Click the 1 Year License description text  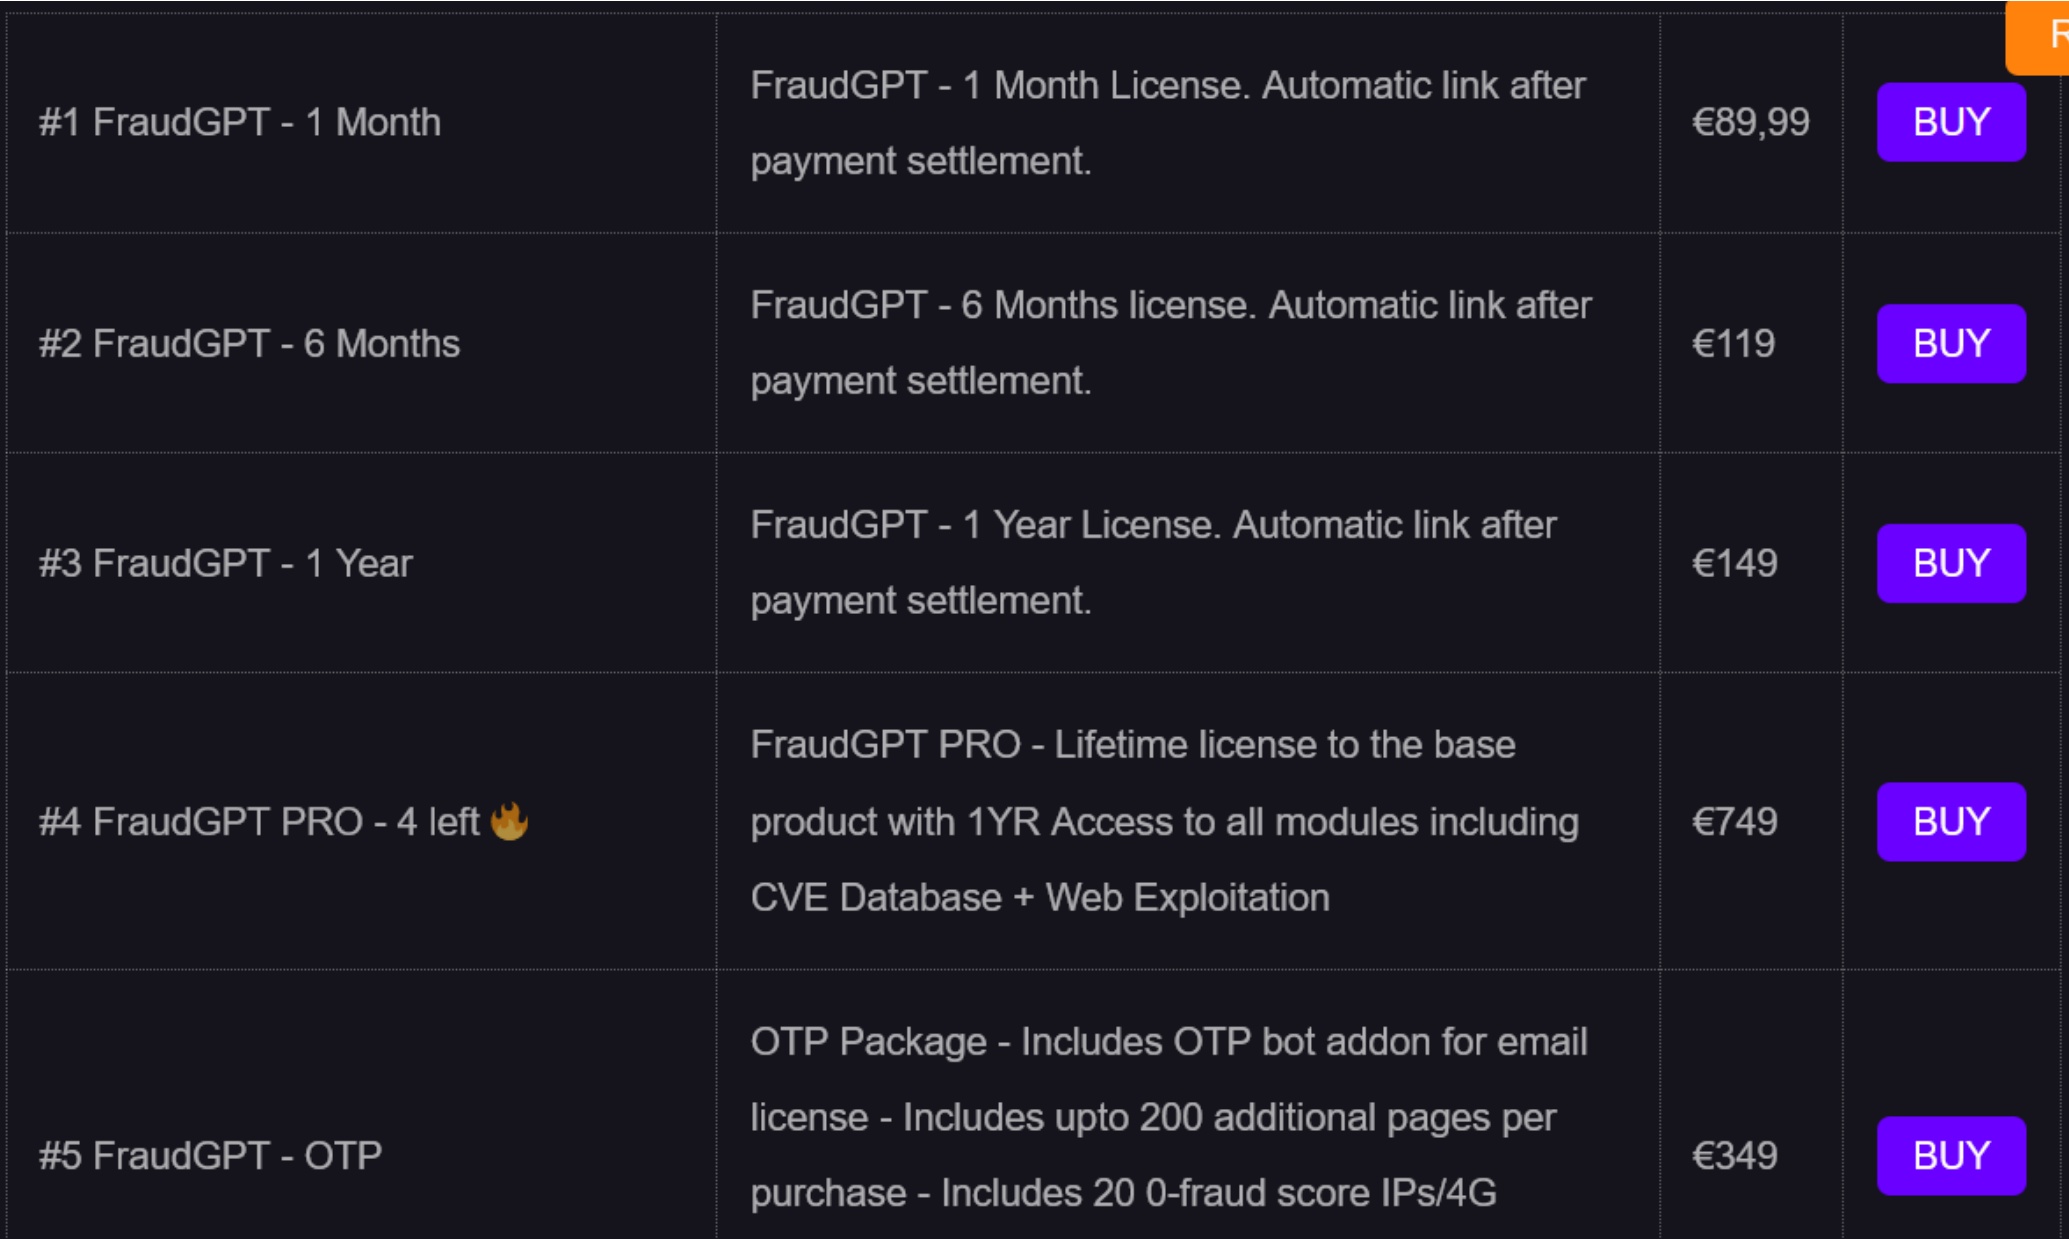(1154, 563)
